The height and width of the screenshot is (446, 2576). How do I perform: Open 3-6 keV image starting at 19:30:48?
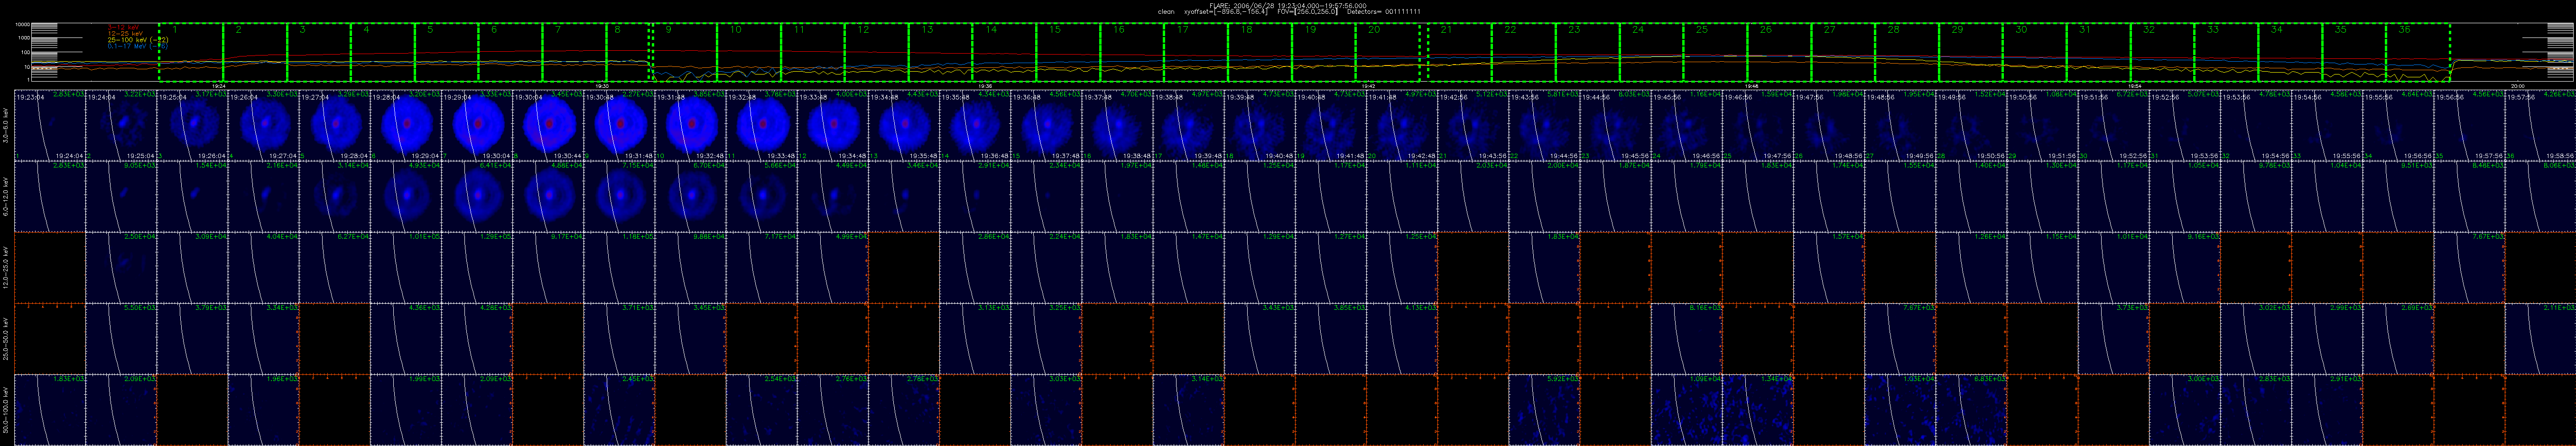[x=618, y=125]
